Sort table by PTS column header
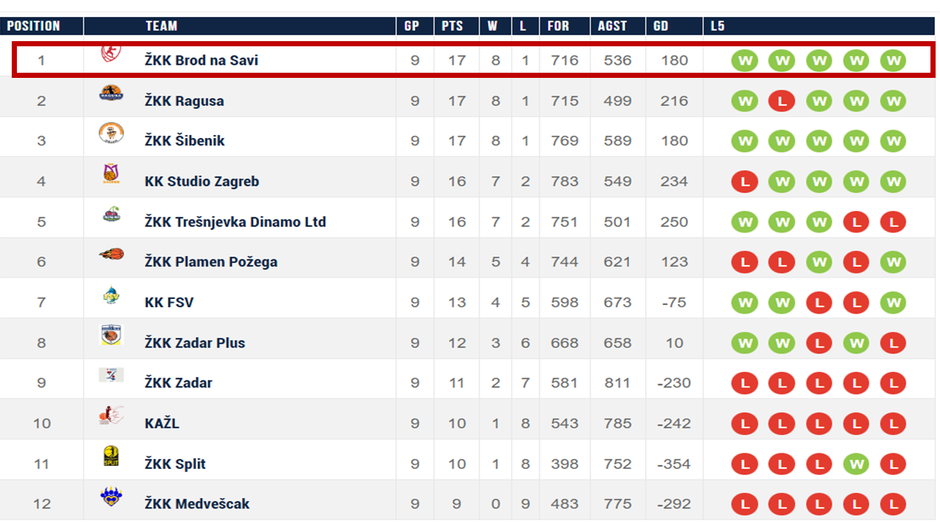The image size is (940, 529). click(x=452, y=26)
